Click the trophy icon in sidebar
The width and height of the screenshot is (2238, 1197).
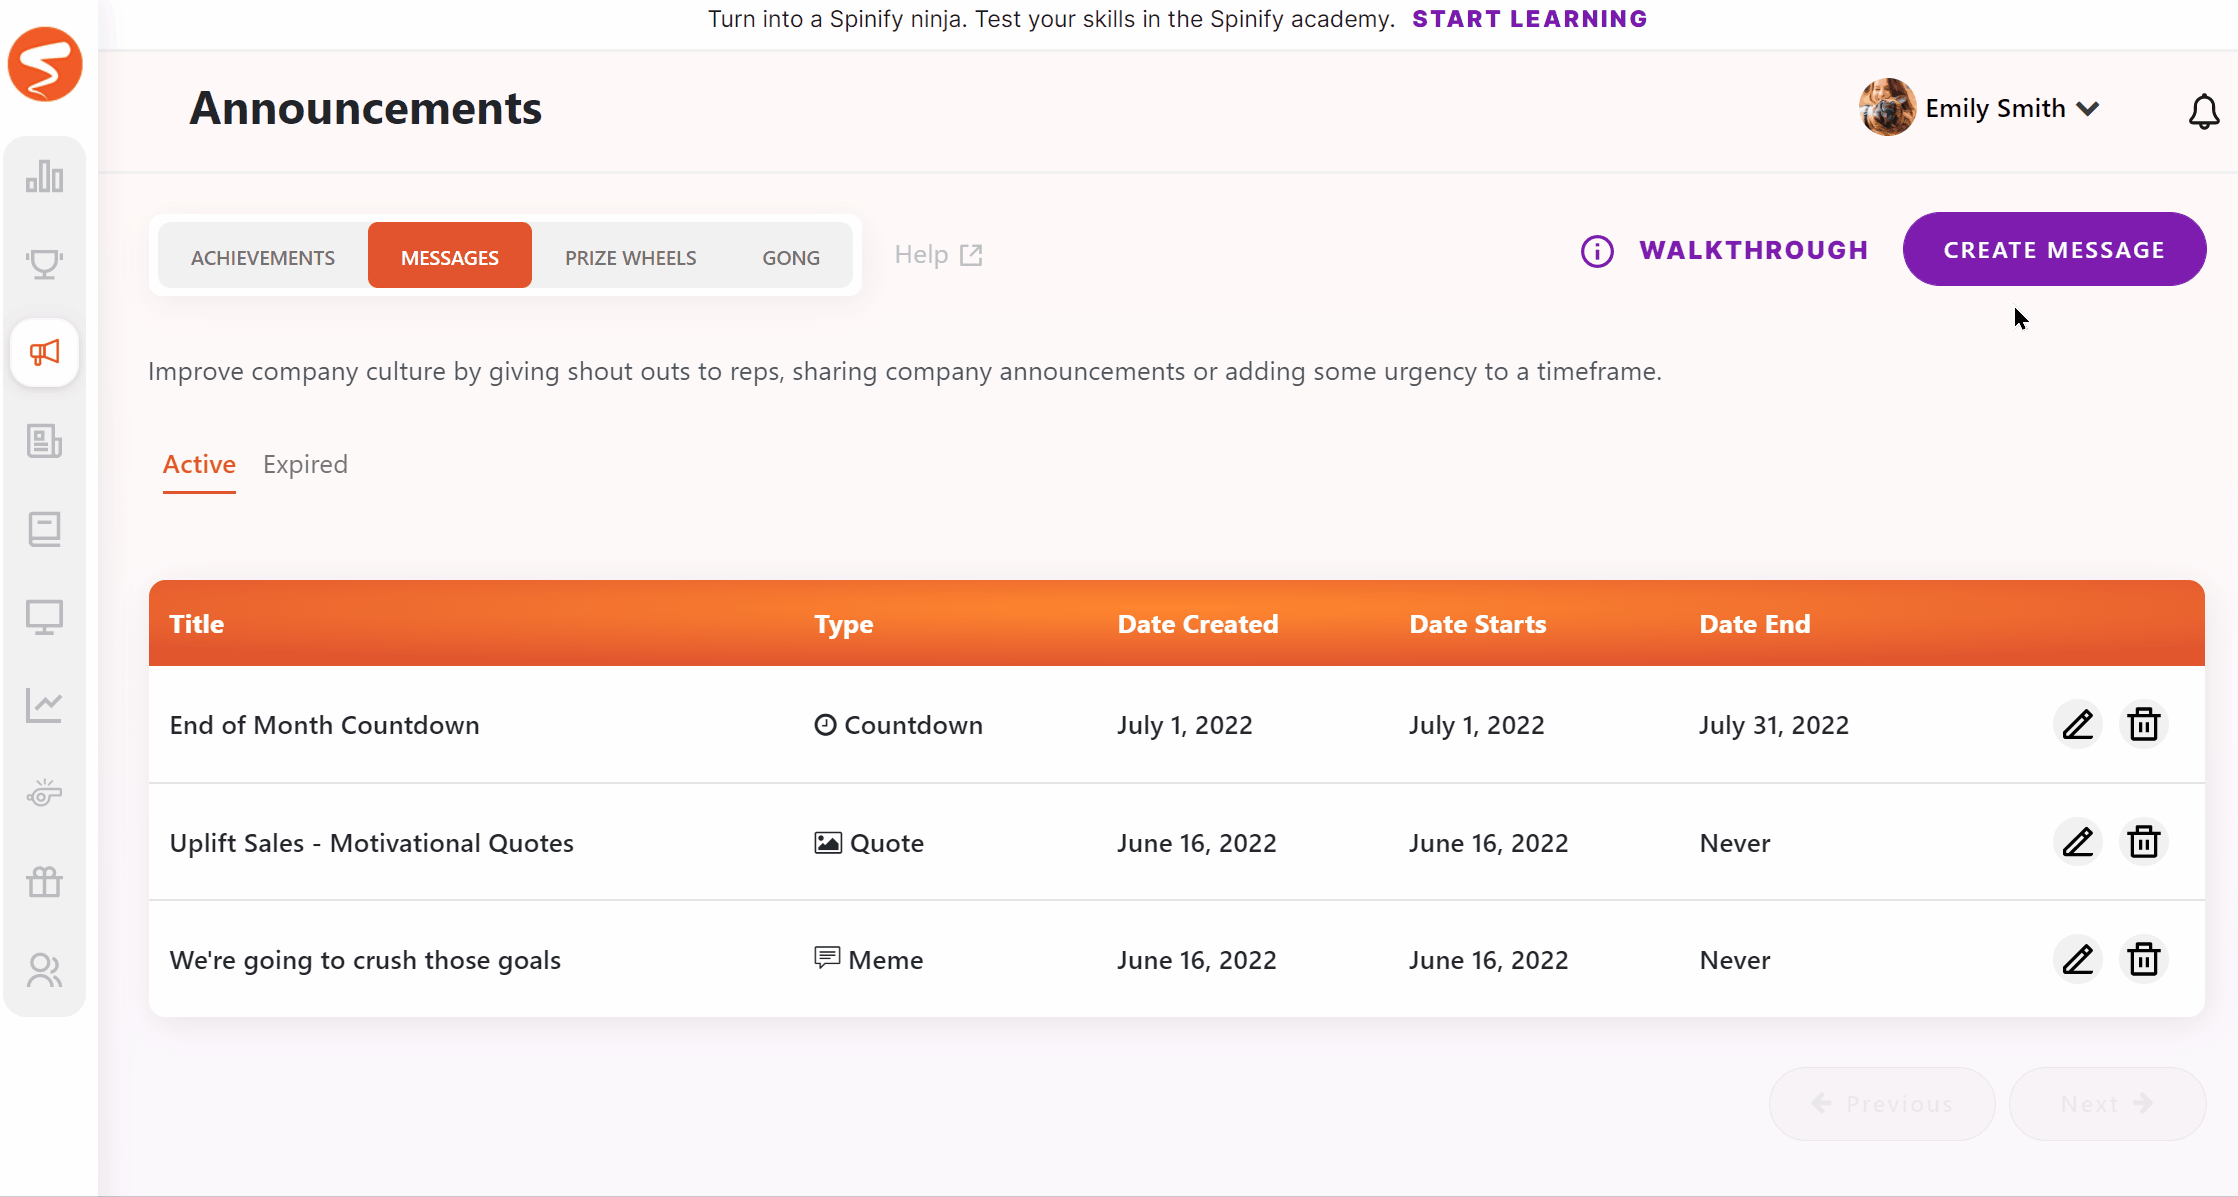44,265
